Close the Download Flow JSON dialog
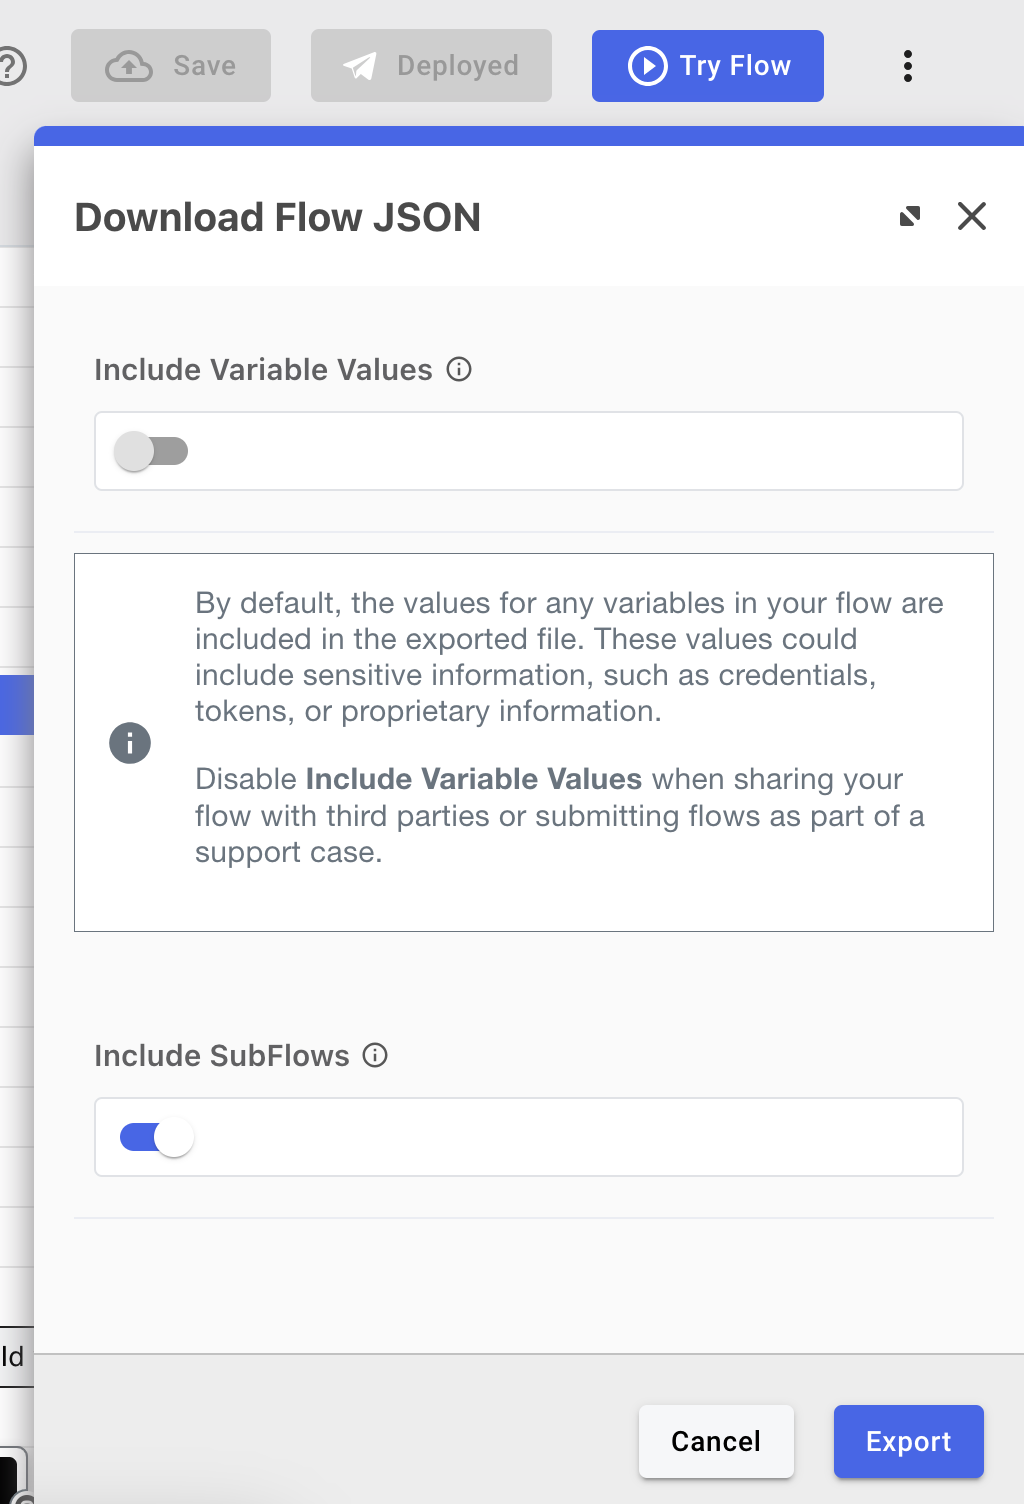Screen dimensions: 1024x1504 click(x=971, y=217)
